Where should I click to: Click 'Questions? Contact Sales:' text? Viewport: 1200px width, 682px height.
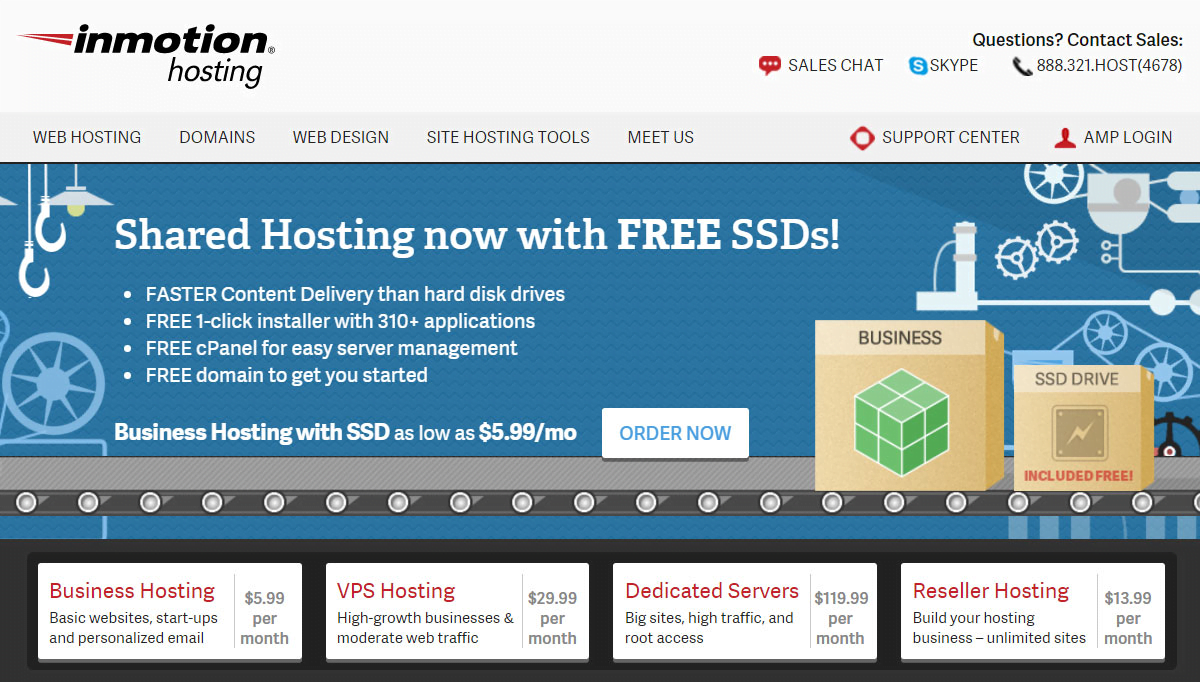[x=1078, y=40]
